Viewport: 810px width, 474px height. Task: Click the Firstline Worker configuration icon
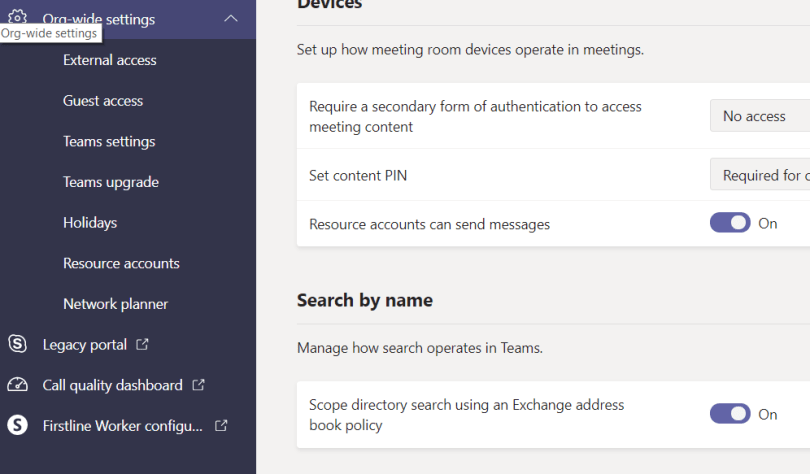17,425
